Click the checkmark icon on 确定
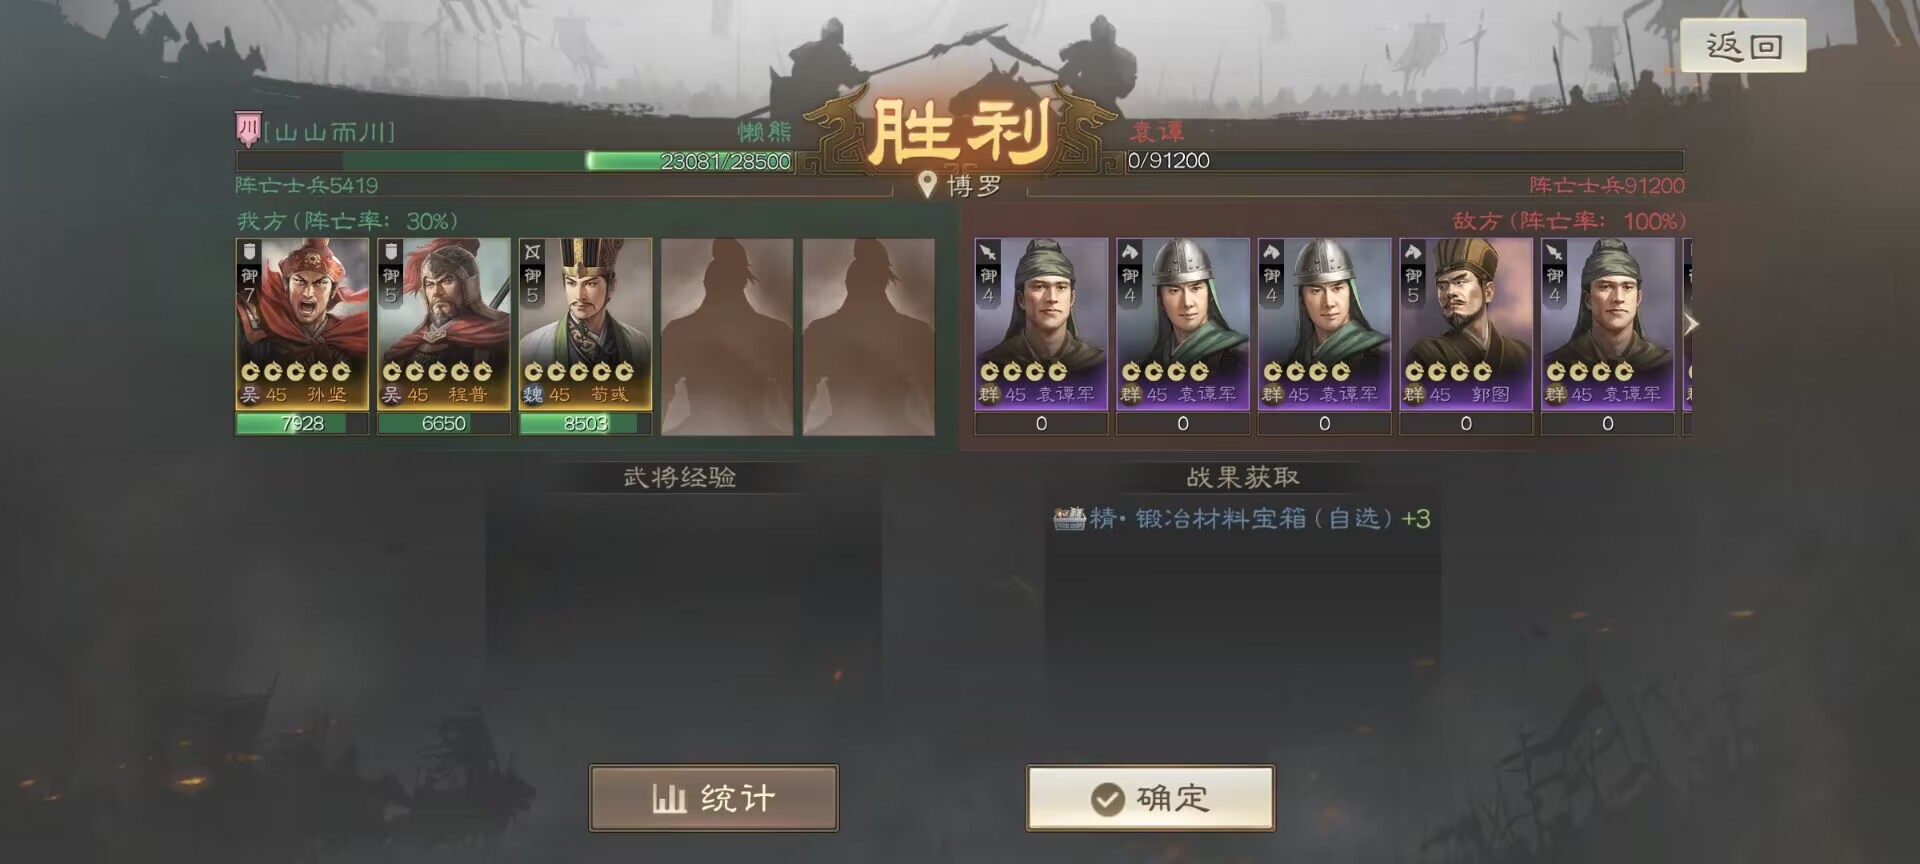The height and width of the screenshot is (864, 1920). [x=1107, y=799]
